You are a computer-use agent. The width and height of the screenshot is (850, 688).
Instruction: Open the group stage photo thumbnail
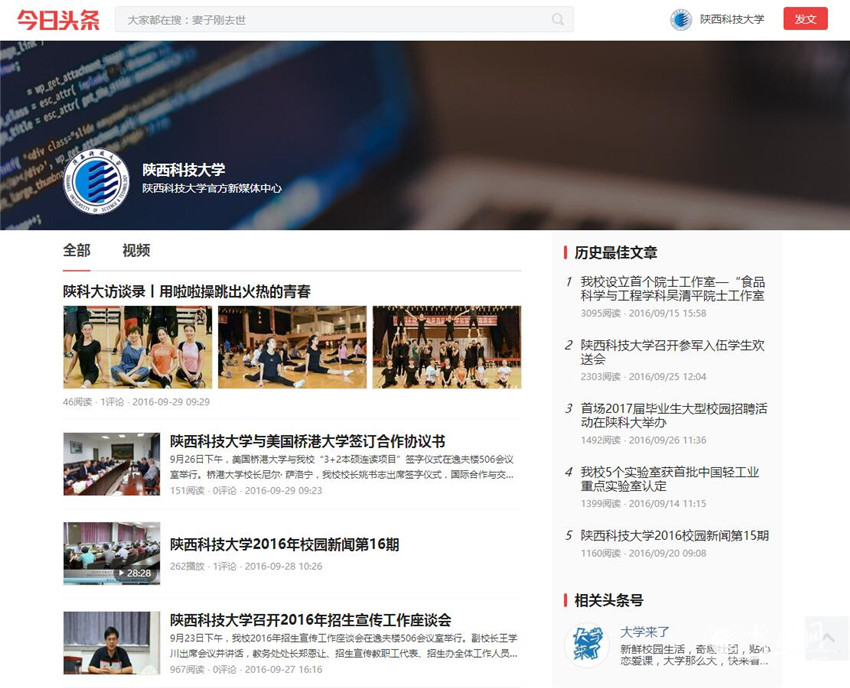tap(446, 347)
